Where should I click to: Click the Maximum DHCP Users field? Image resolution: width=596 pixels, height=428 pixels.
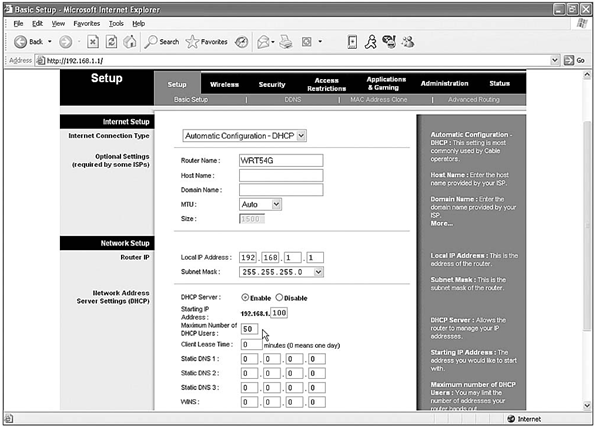(x=249, y=329)
